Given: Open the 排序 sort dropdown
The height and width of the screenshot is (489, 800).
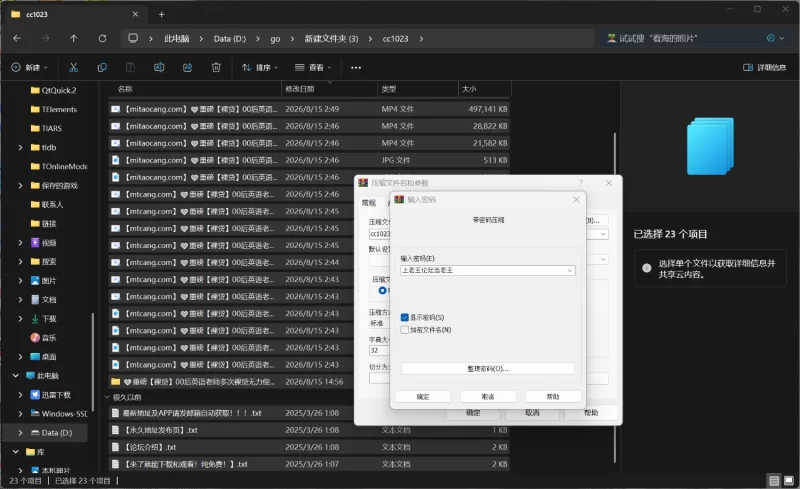Looking at the screenshot, I should pos(260,67).
